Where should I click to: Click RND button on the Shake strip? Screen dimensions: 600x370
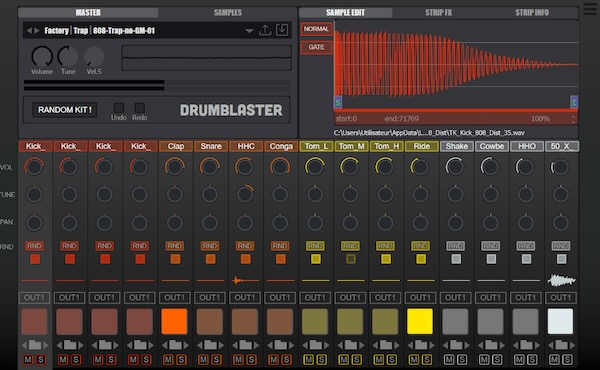pyautogui.click(x=455, y=246)
